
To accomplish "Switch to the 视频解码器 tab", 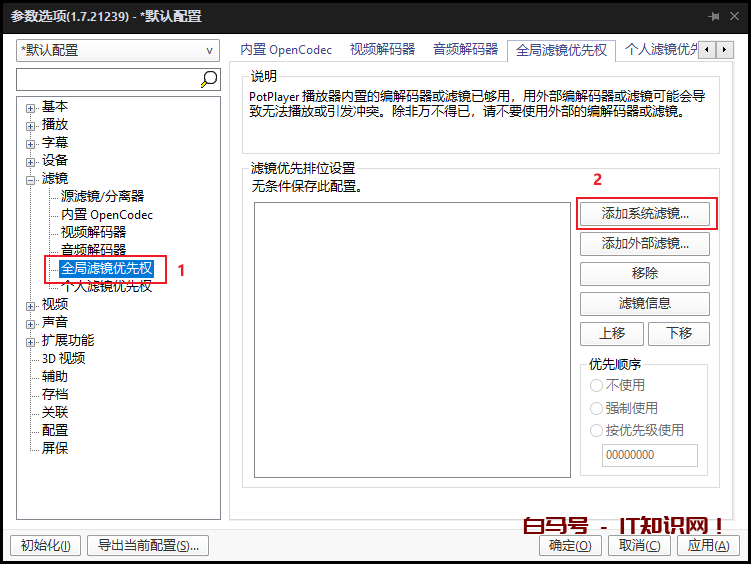I will pos(383,49).
